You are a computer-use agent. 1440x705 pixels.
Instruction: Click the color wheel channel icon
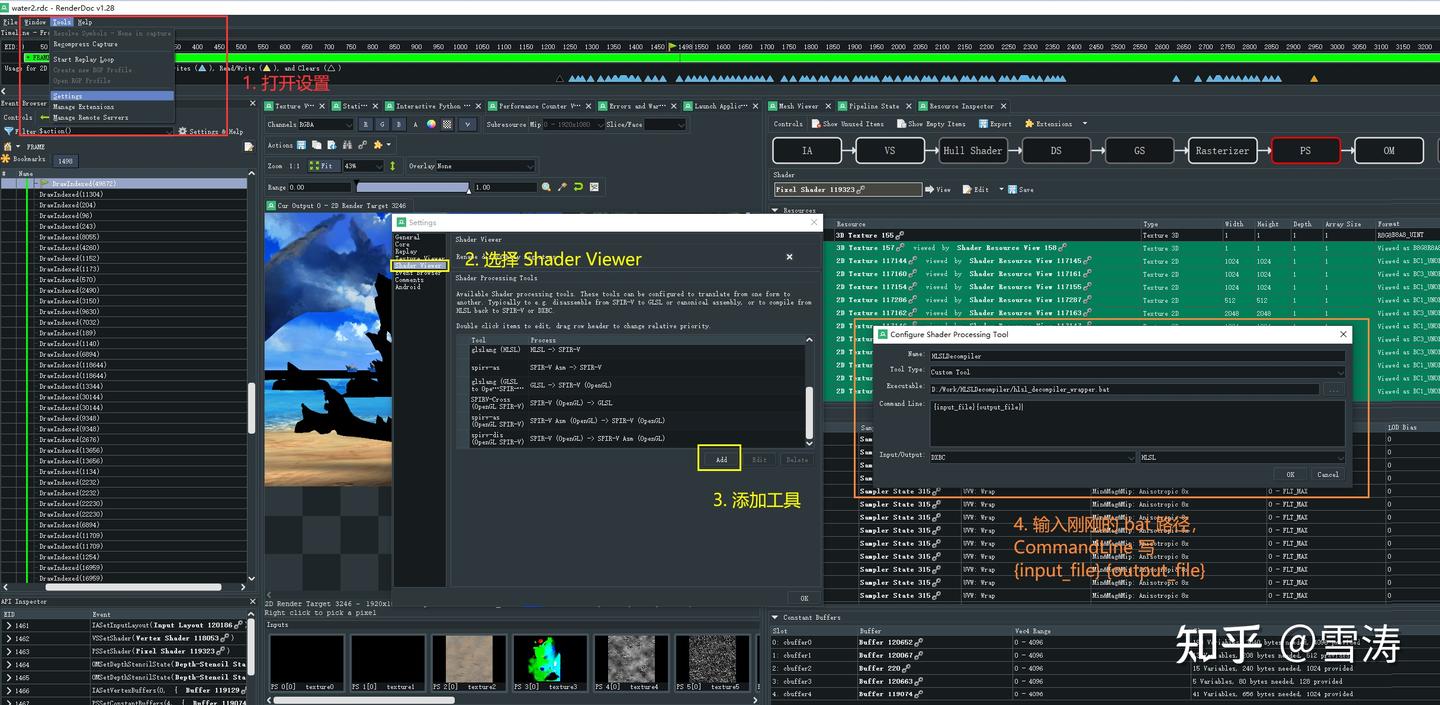click(431, 124)
